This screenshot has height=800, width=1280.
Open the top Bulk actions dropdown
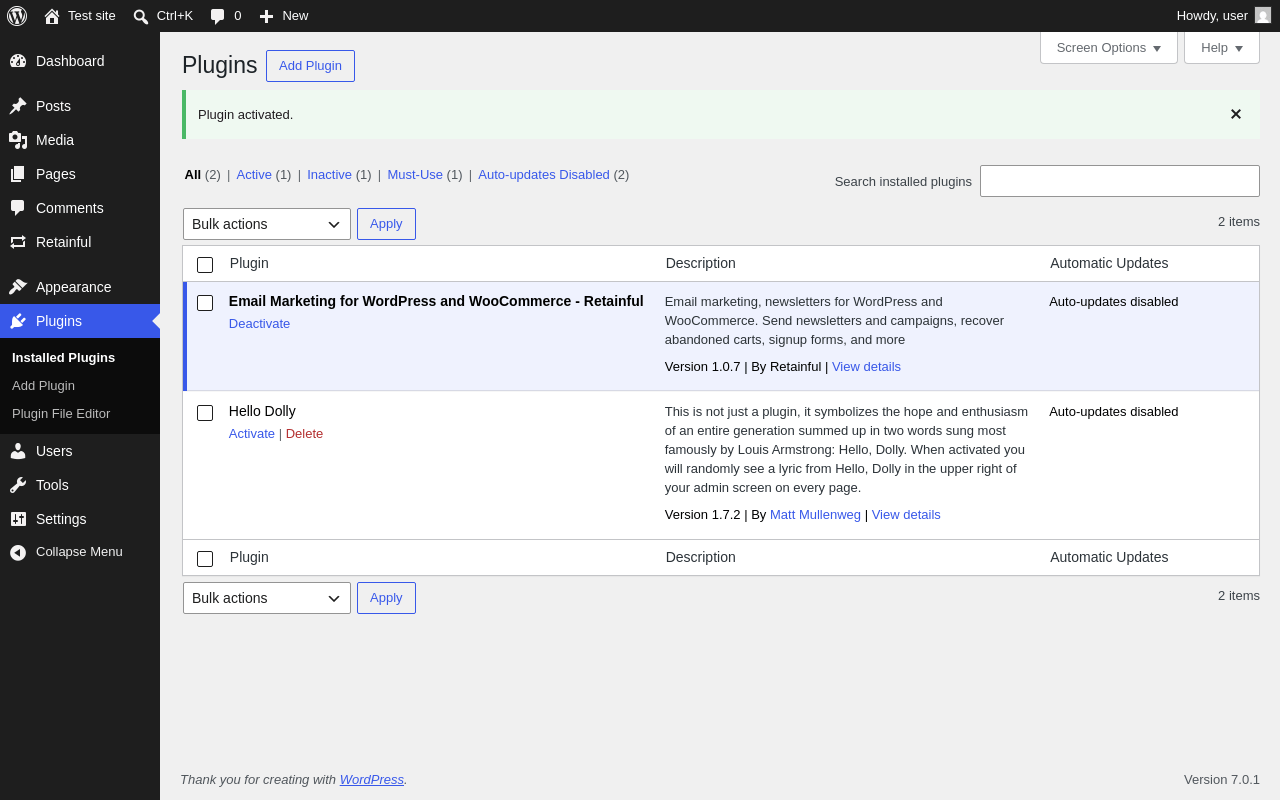tap(267, 224)
